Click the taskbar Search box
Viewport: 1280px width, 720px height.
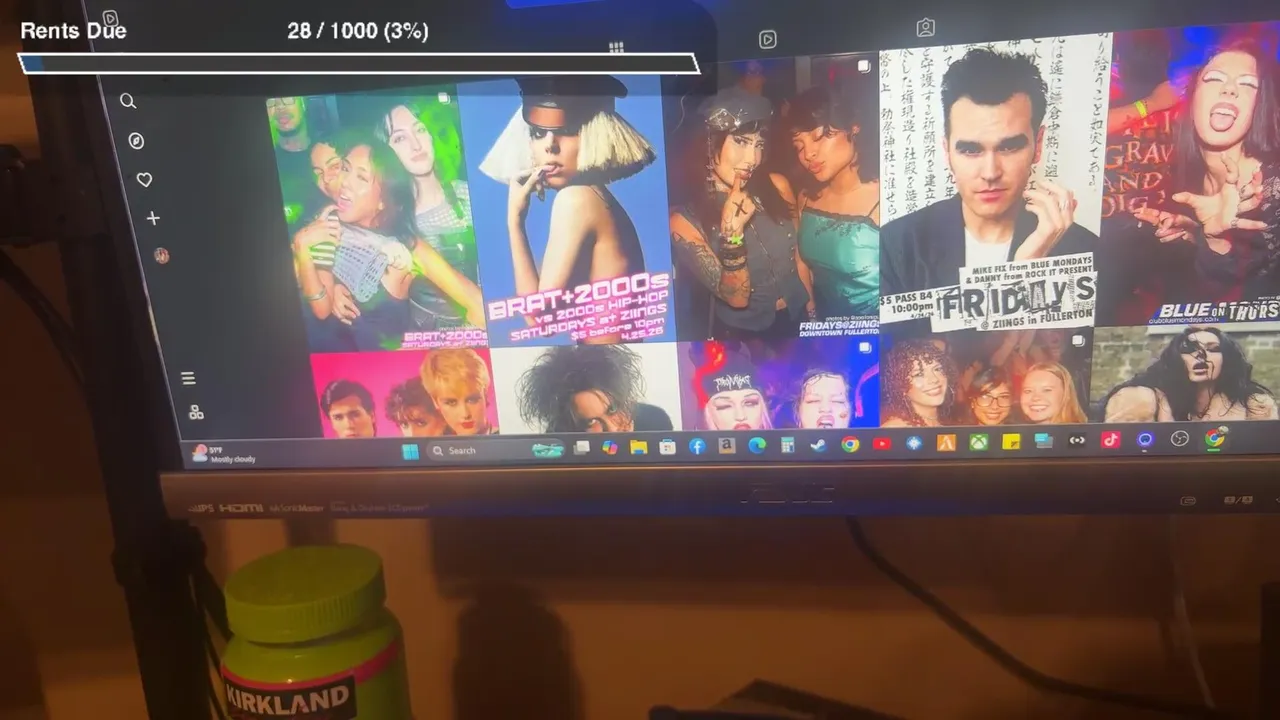point(498,450)
